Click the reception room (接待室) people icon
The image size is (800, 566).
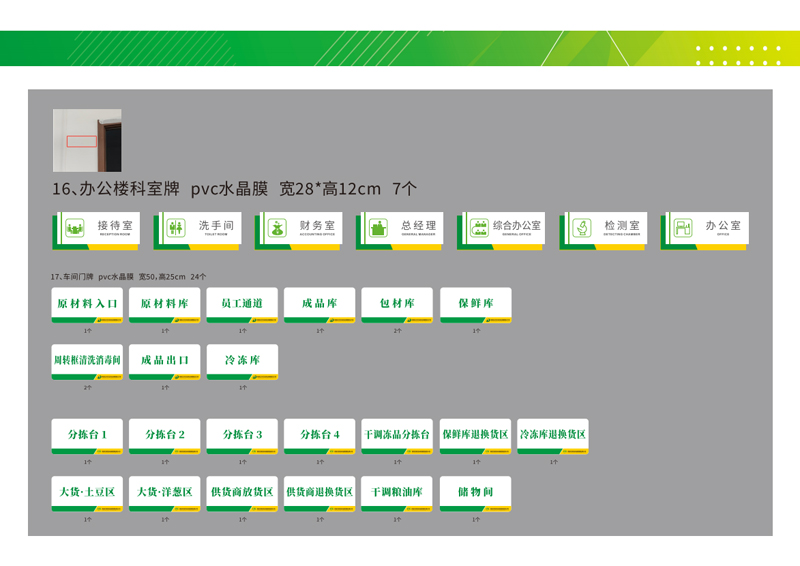(75, 228)
